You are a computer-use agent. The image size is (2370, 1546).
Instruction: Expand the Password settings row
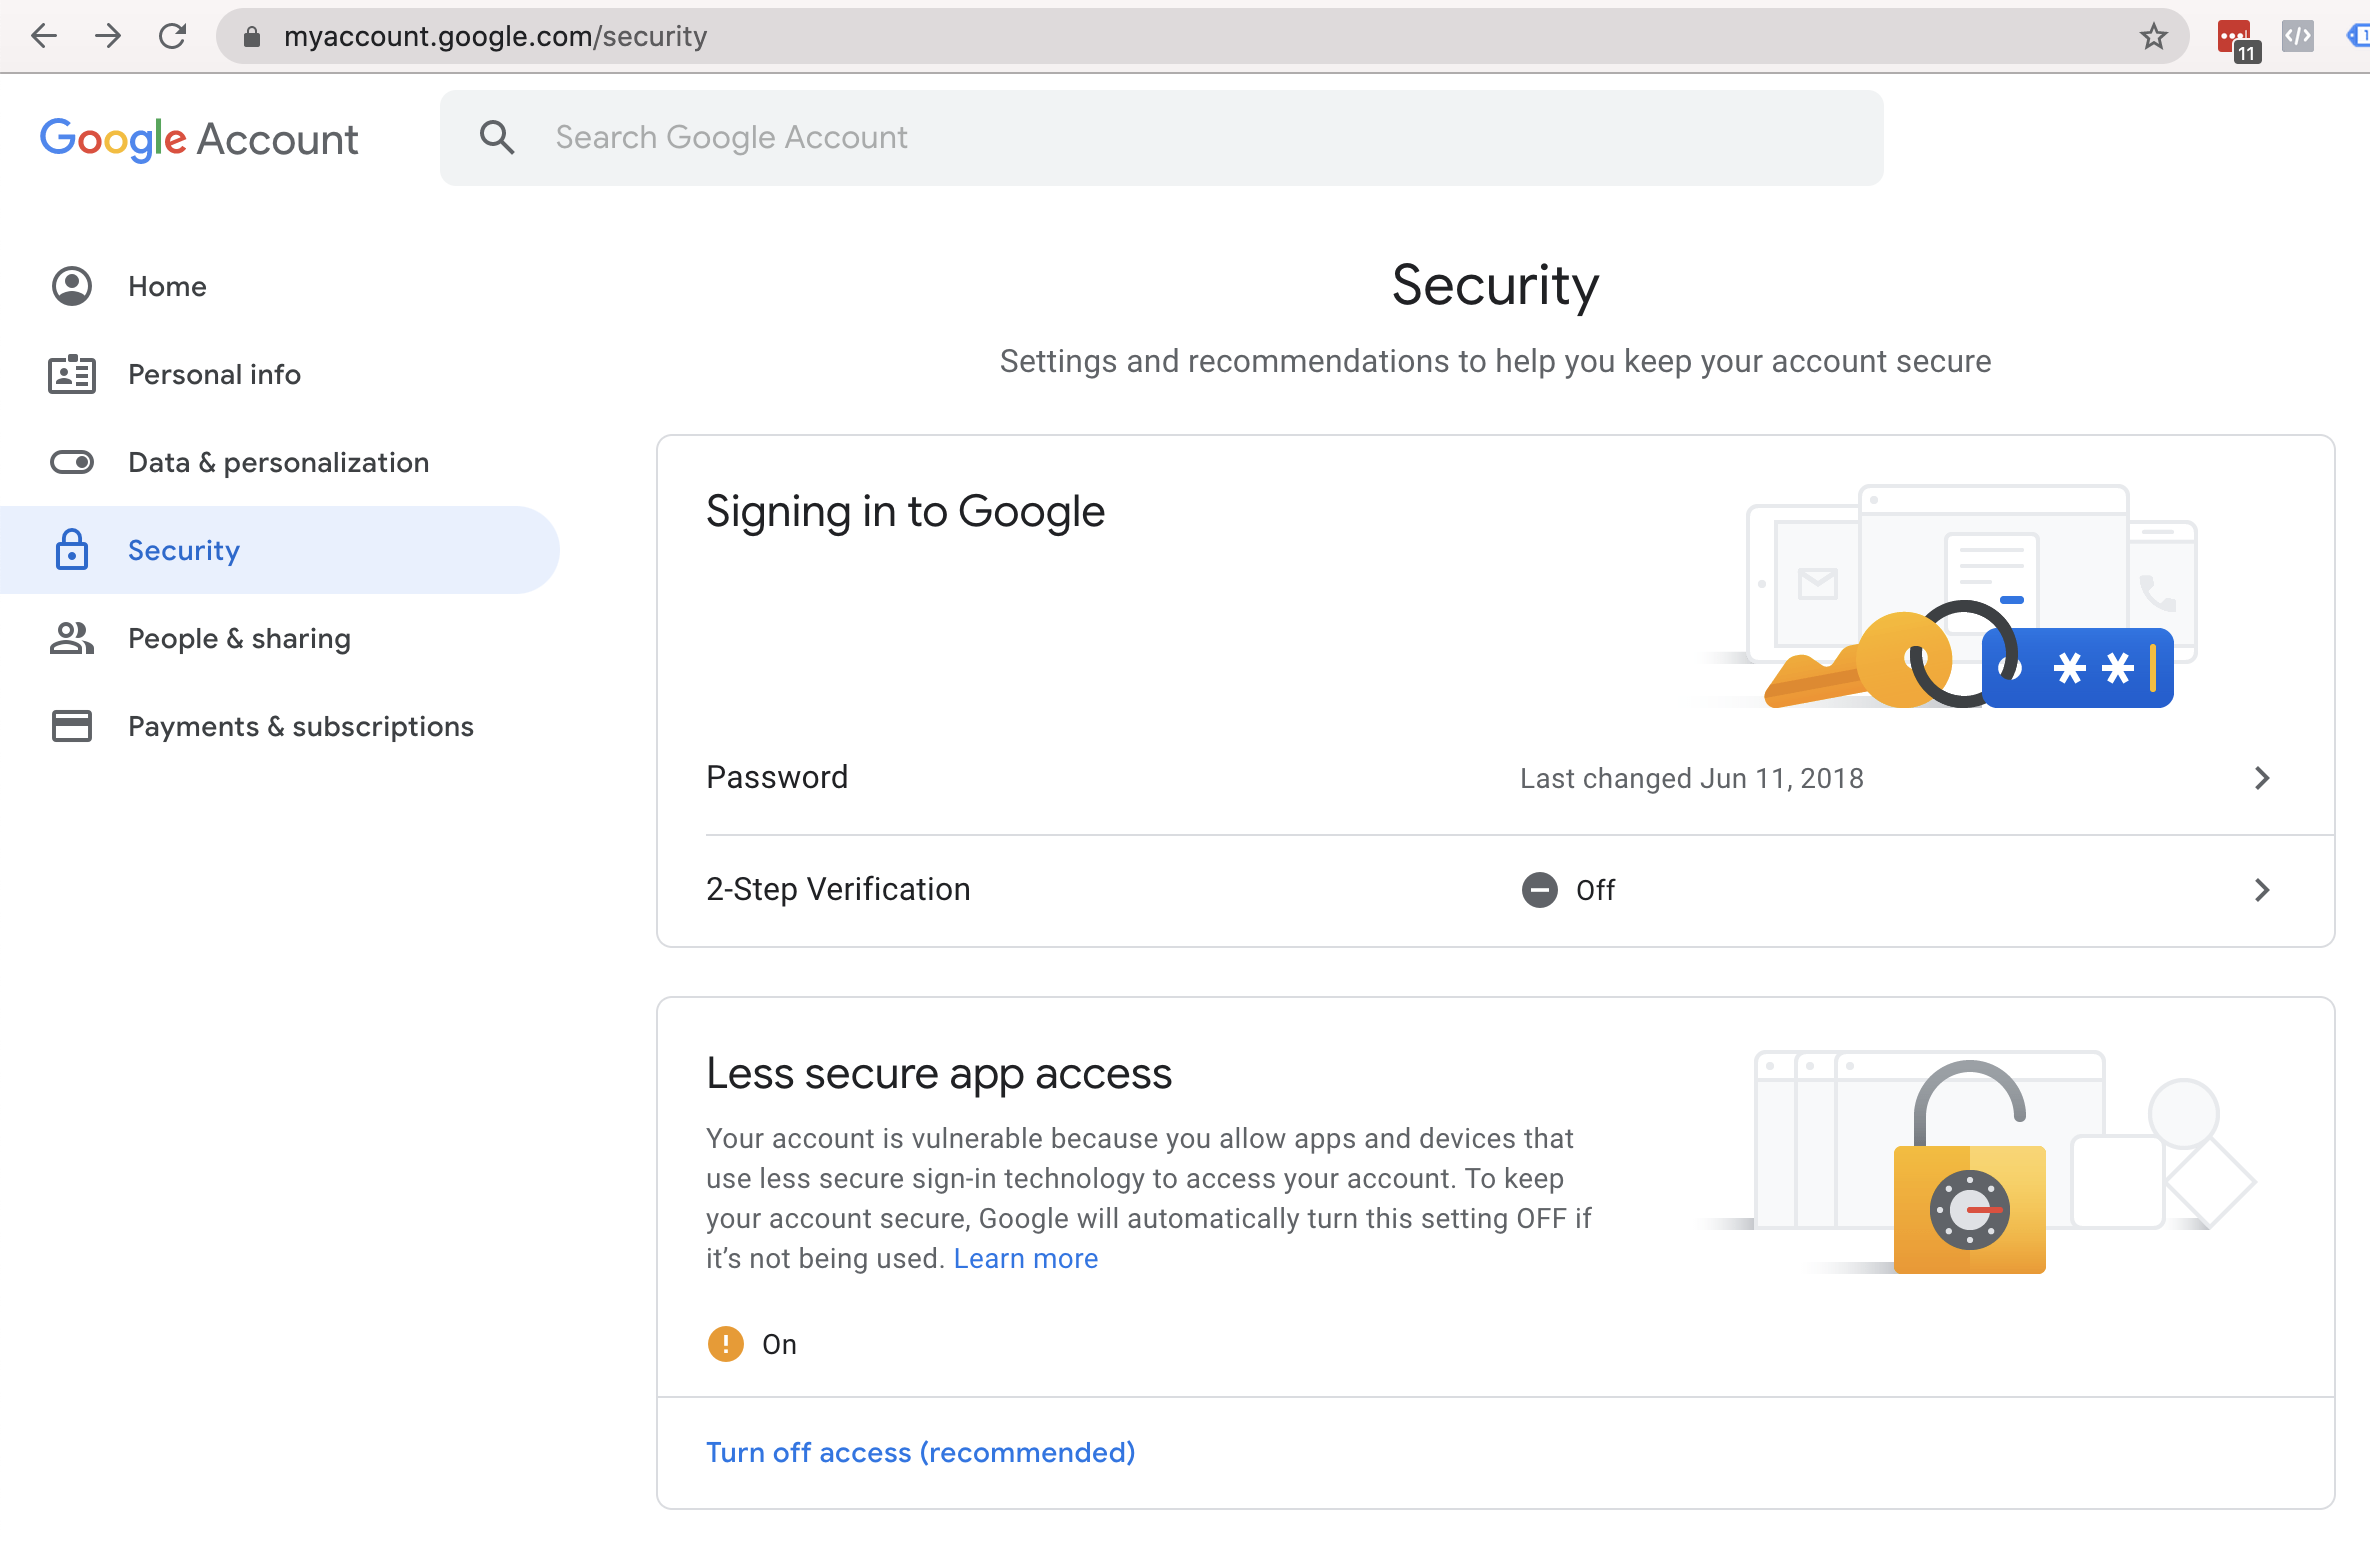click(2266, 777)
